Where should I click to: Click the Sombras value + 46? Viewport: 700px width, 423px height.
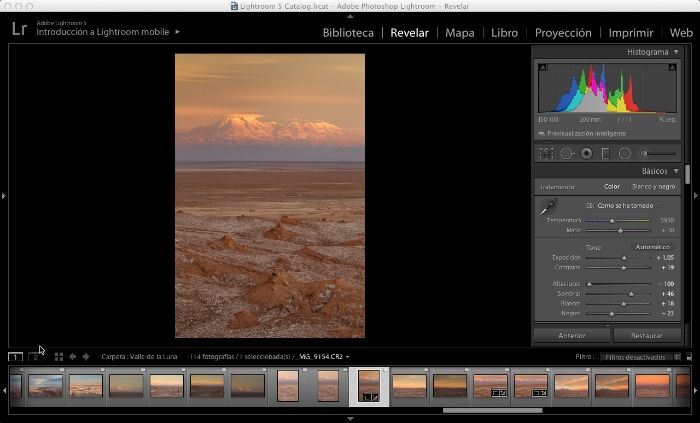point(668,294)
